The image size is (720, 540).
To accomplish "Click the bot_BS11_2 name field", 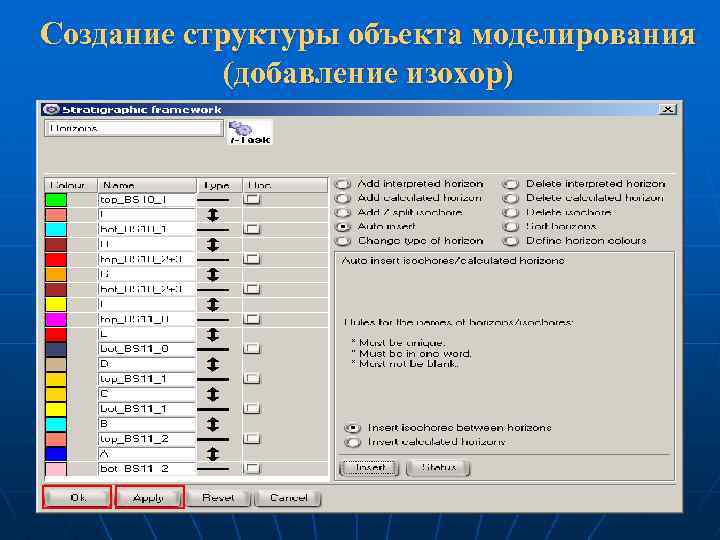I will point(146,468).
